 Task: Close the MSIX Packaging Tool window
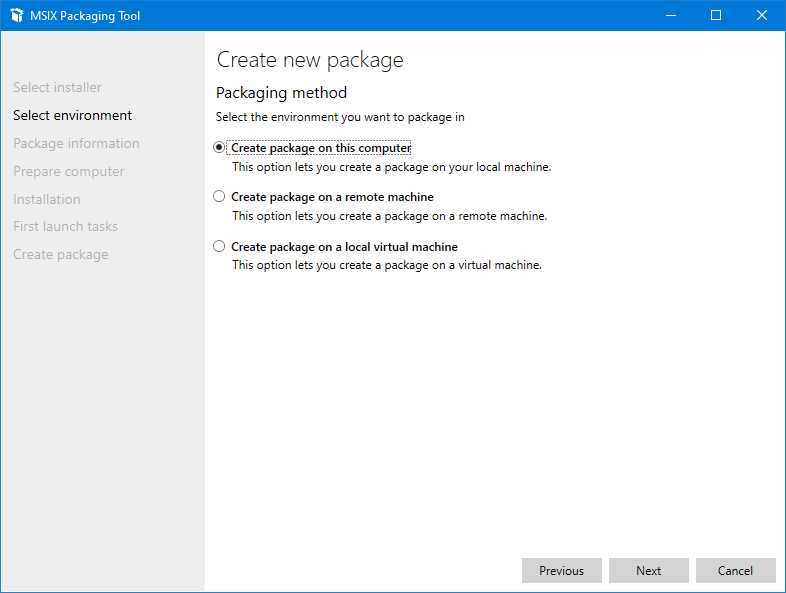point(762,16)
